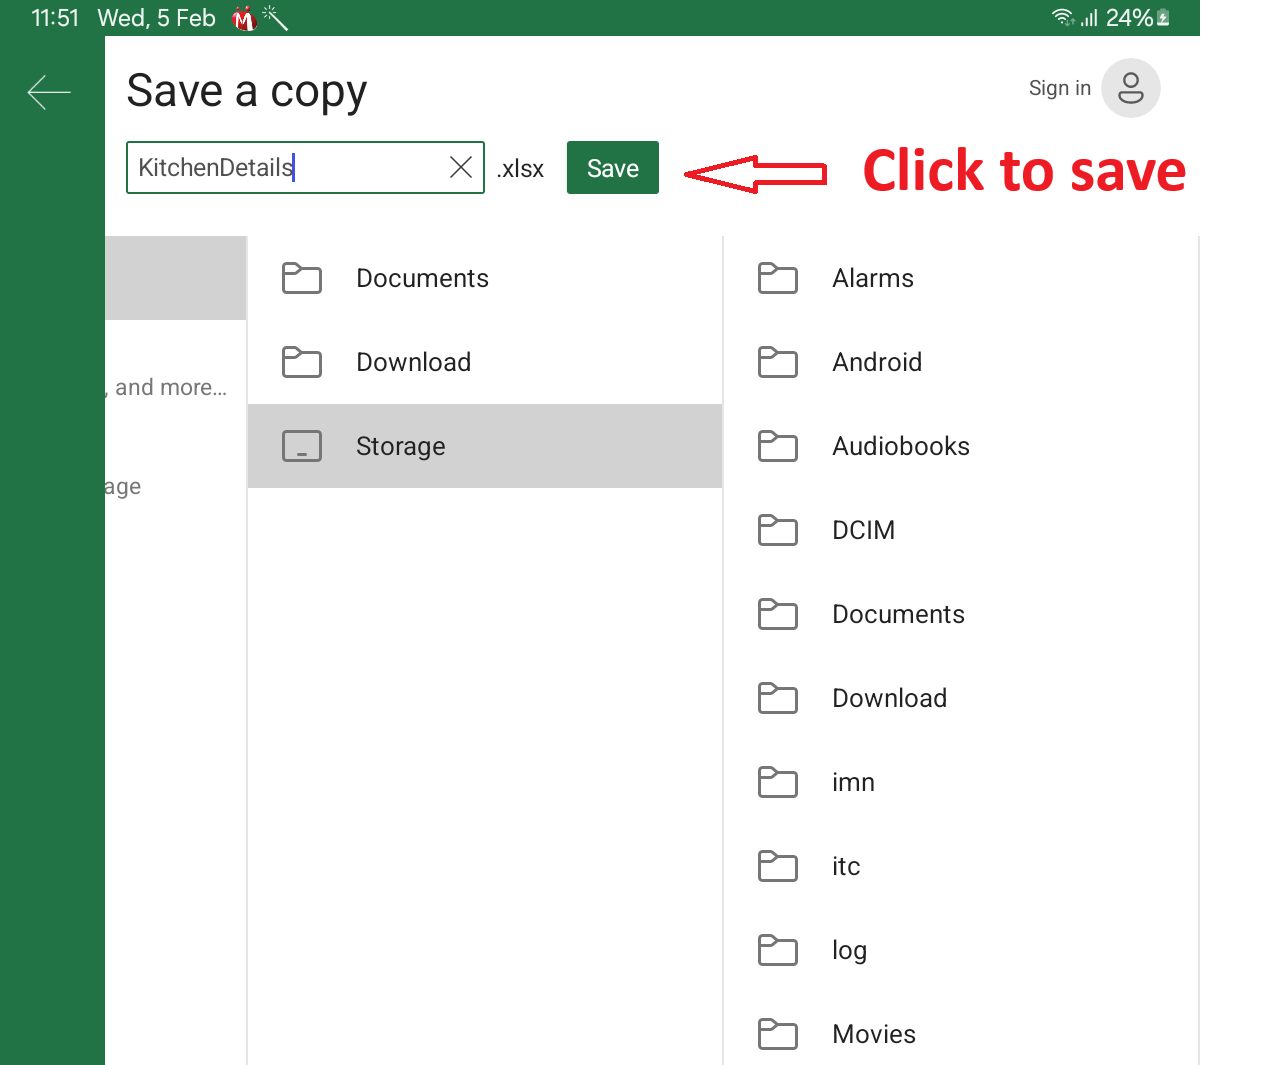Open the Android folder
This screenshot has width=1277, height=1065.
tap(960, 362)
